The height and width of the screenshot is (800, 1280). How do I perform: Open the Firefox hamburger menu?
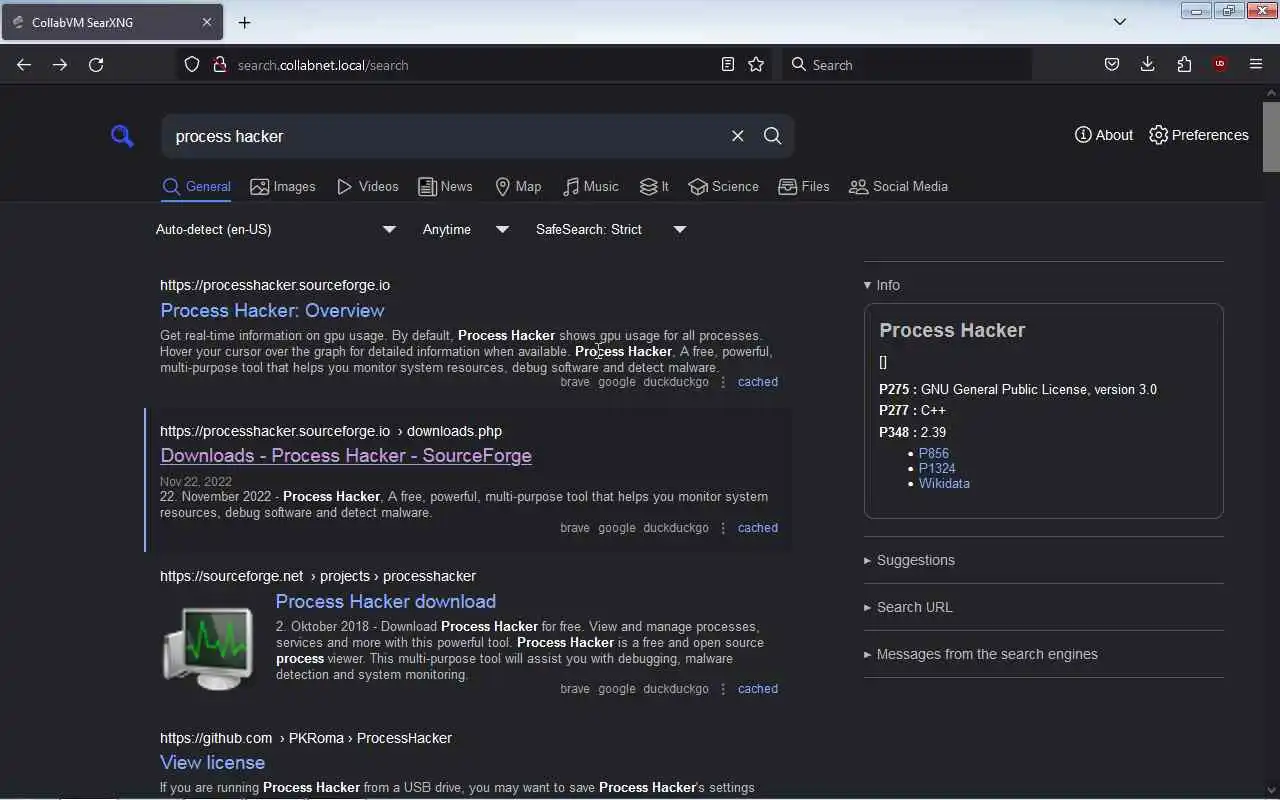1256,65
